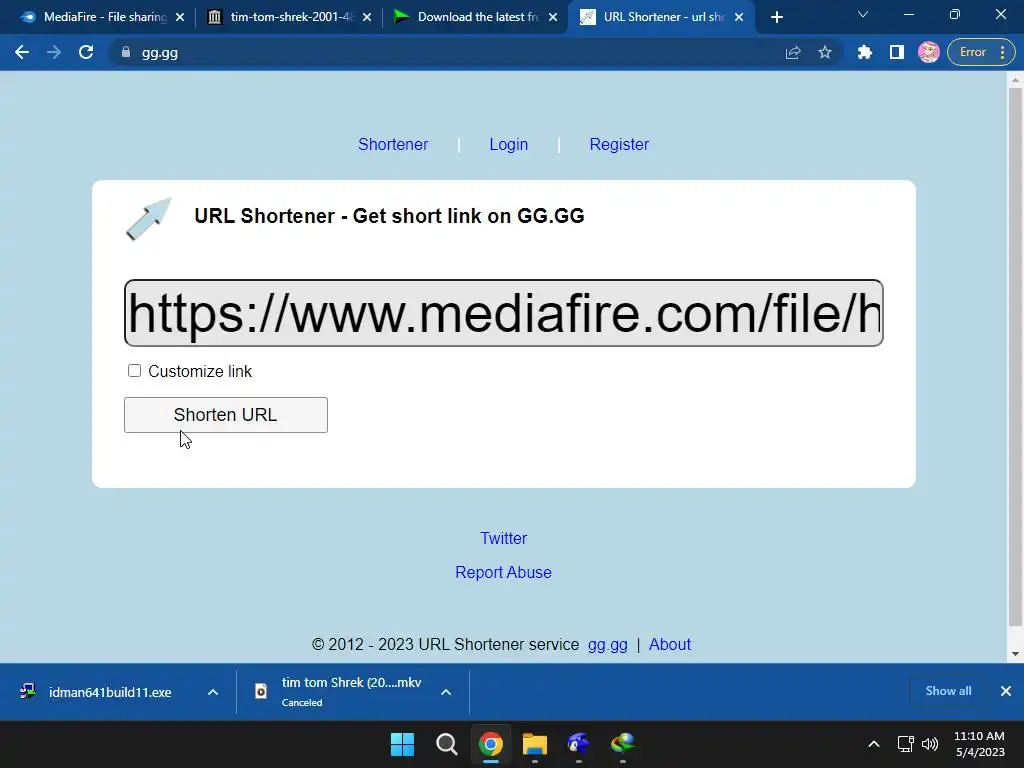Open the Register link
This screenshot has height=768, width=1024.
point(619,144)
